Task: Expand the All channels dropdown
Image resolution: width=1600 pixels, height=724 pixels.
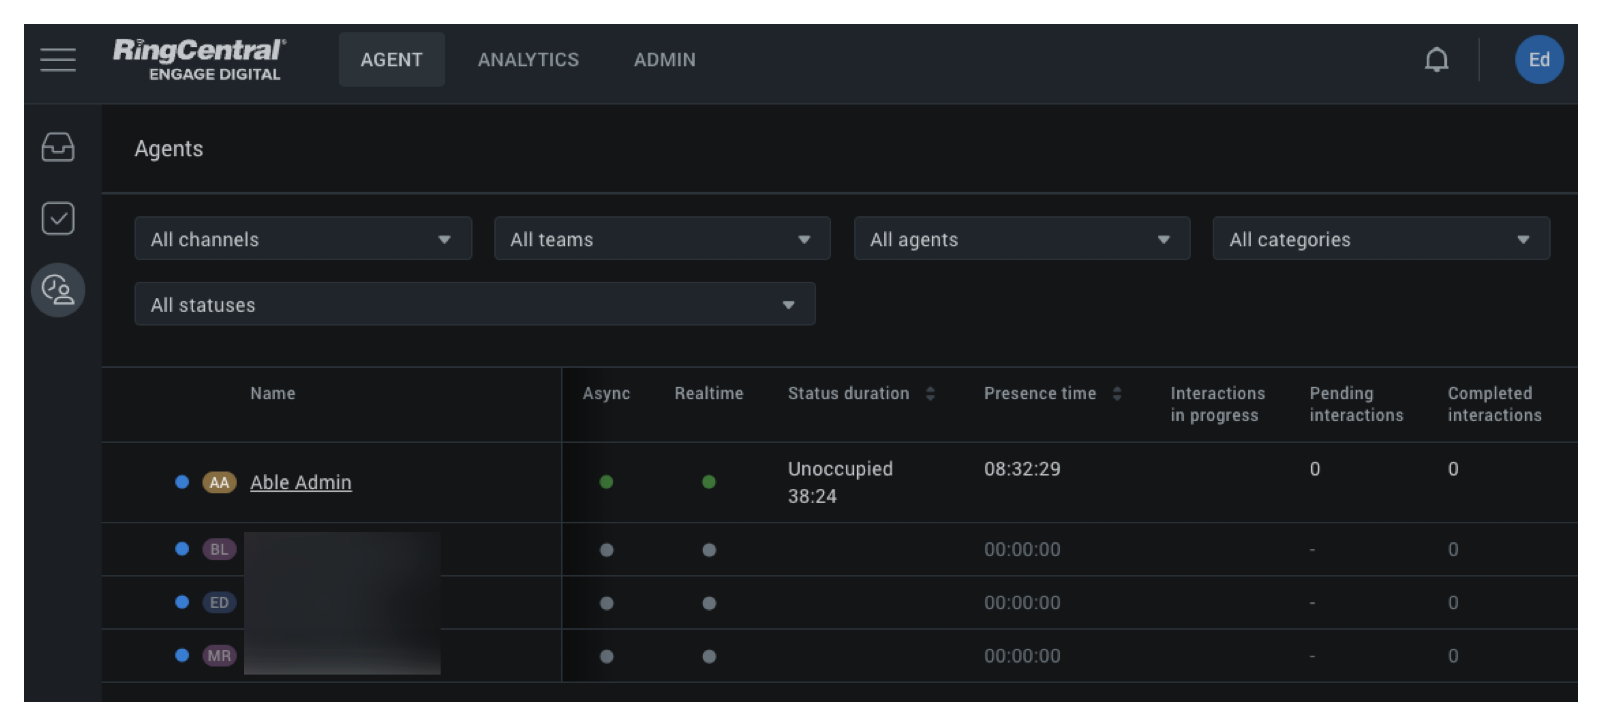Action: coord(303,239)
